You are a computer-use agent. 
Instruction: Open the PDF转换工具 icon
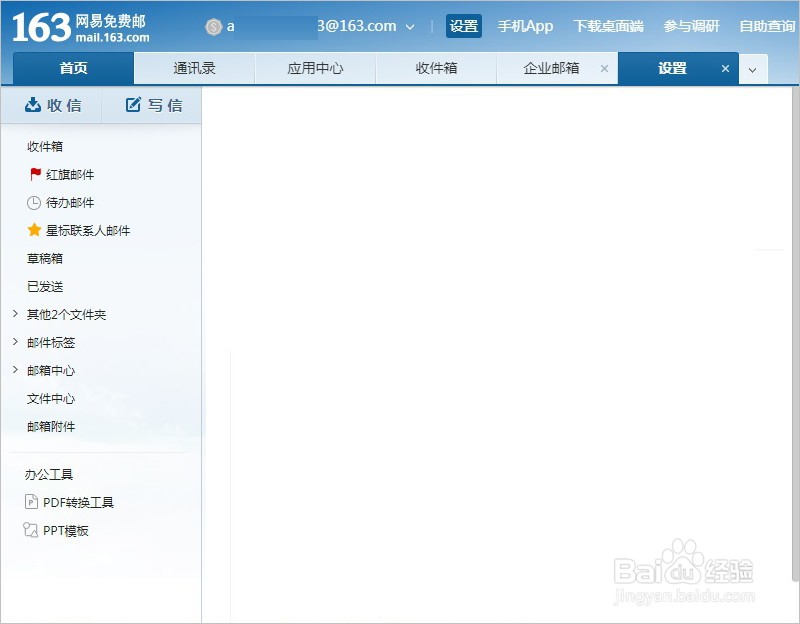tap(31, 502)
